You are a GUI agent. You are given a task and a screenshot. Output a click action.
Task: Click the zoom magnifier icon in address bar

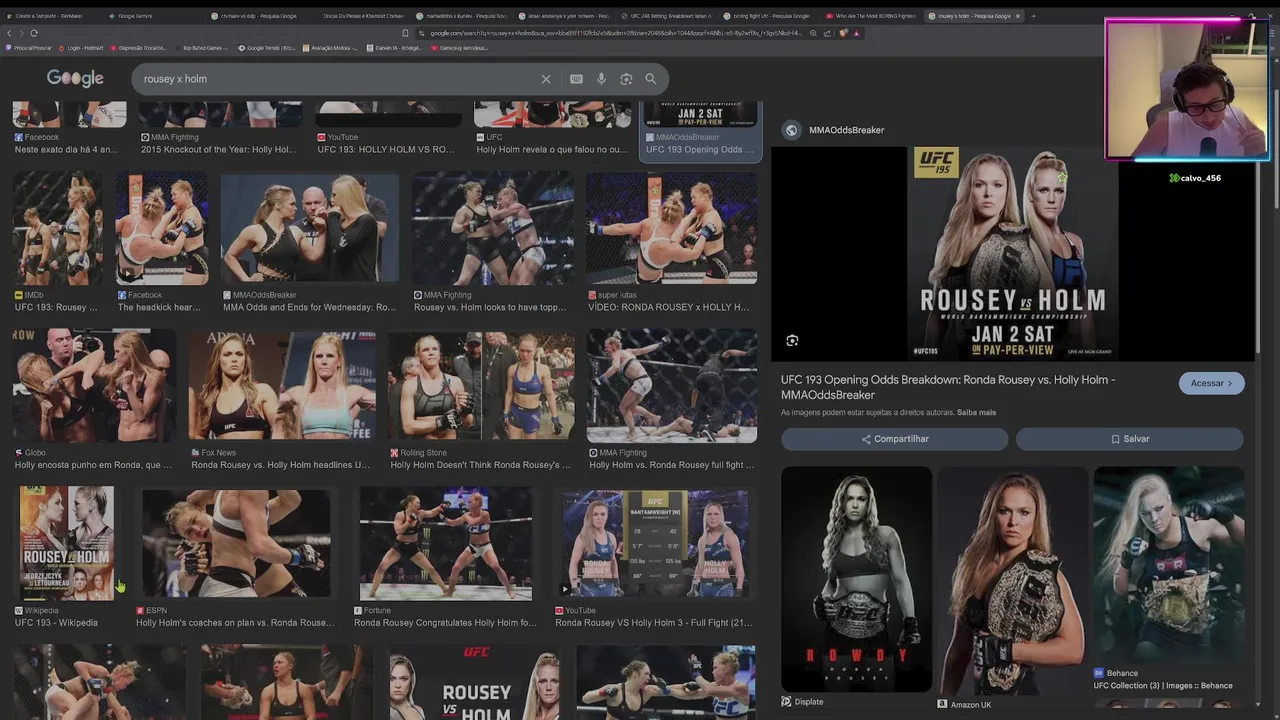pos(813,33)
